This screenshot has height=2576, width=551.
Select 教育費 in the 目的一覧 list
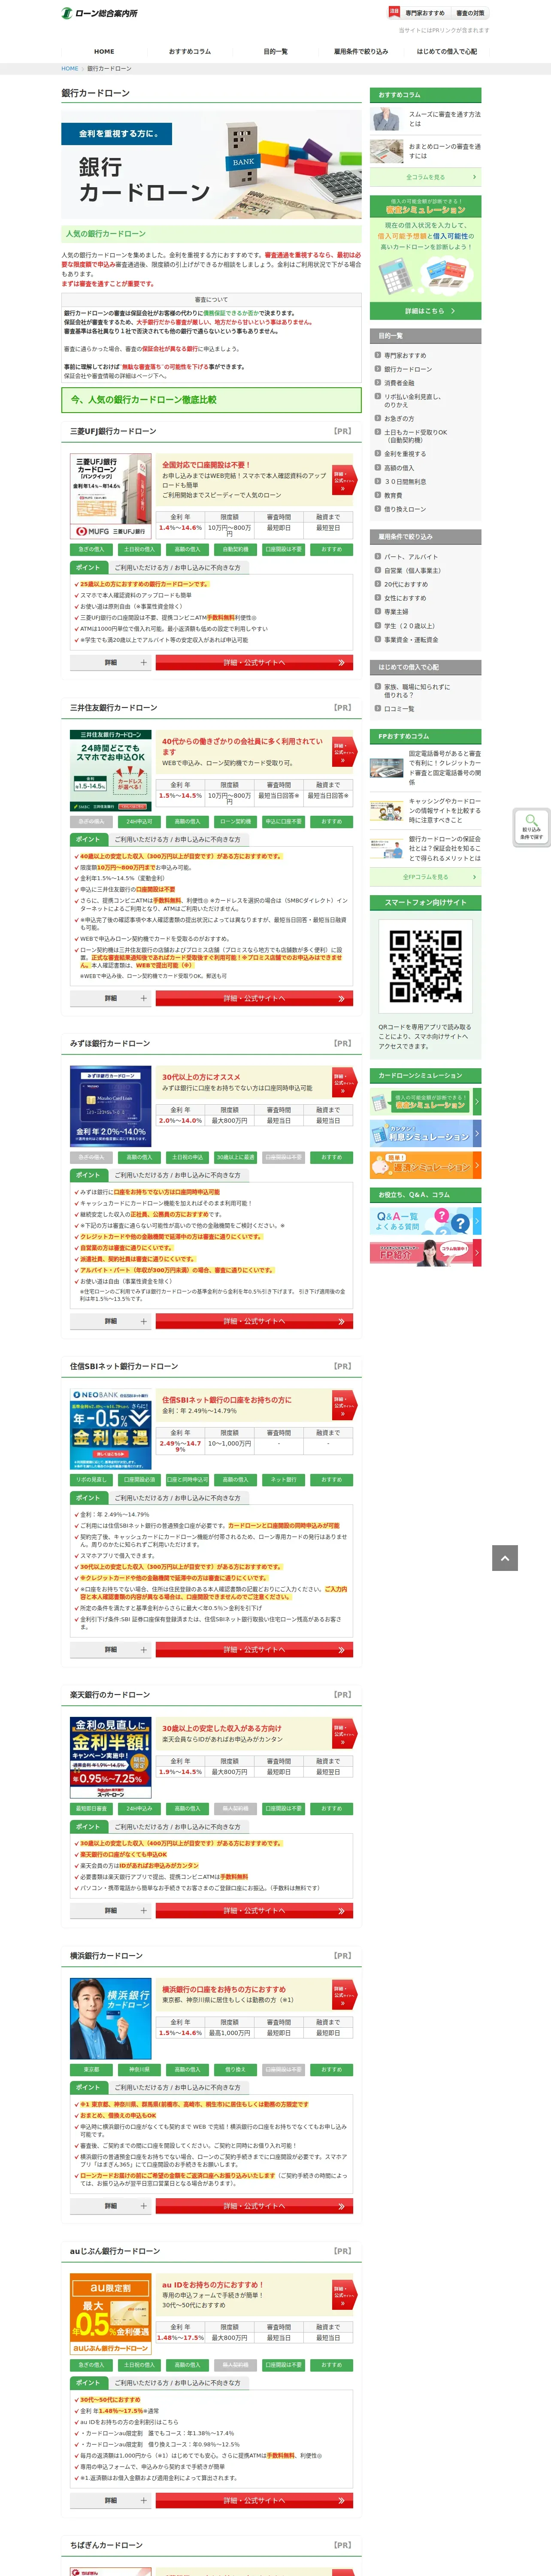pos(393,496)
